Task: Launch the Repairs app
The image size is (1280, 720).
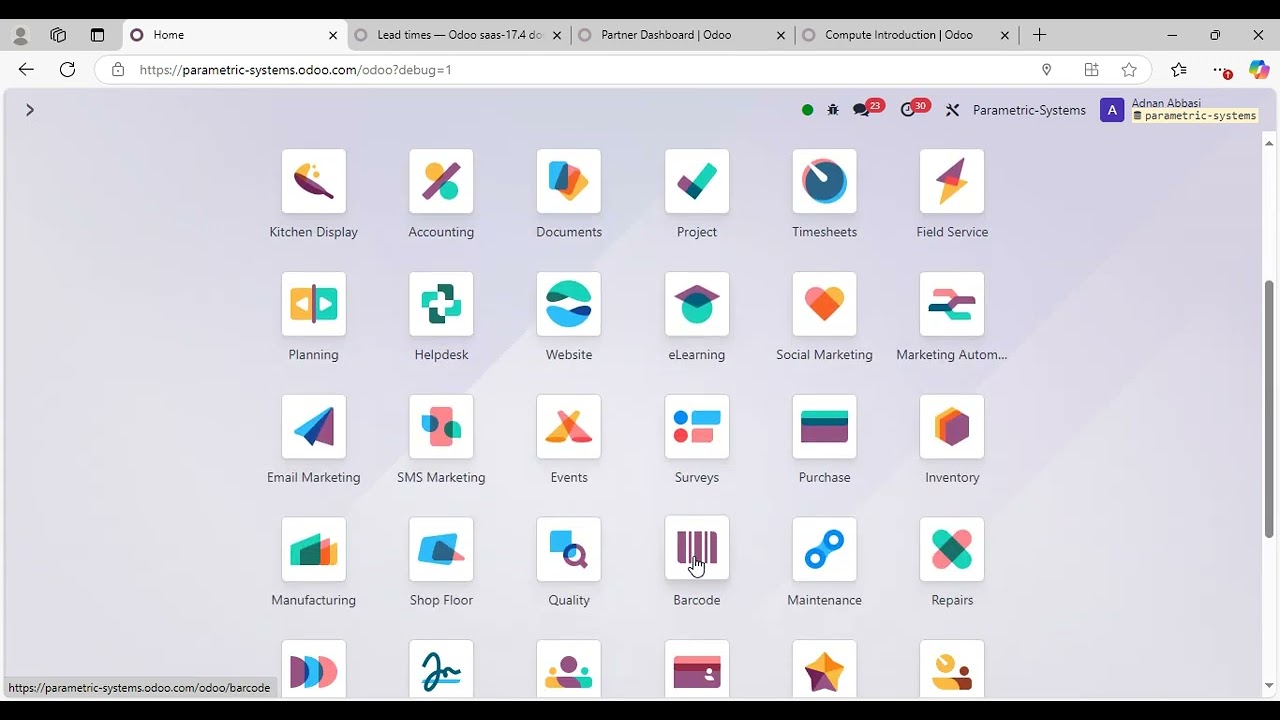Action: click(952, 549)
